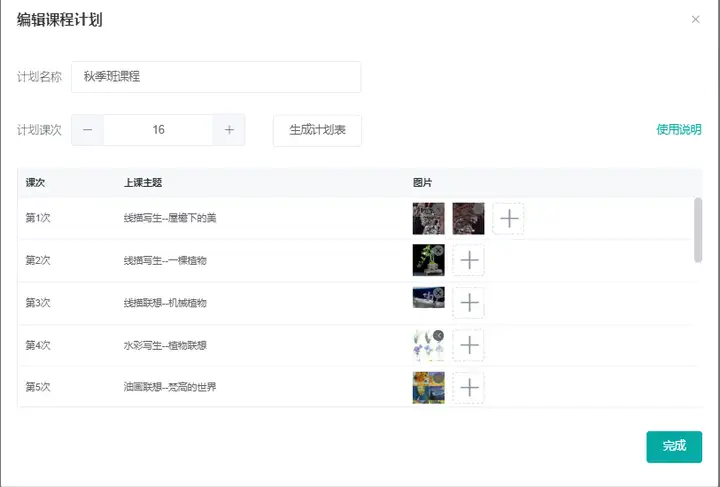Add image for 第2次 lesson
Image resolution: width=720 pixels, height=487 pixels.
tap(469, 260)
